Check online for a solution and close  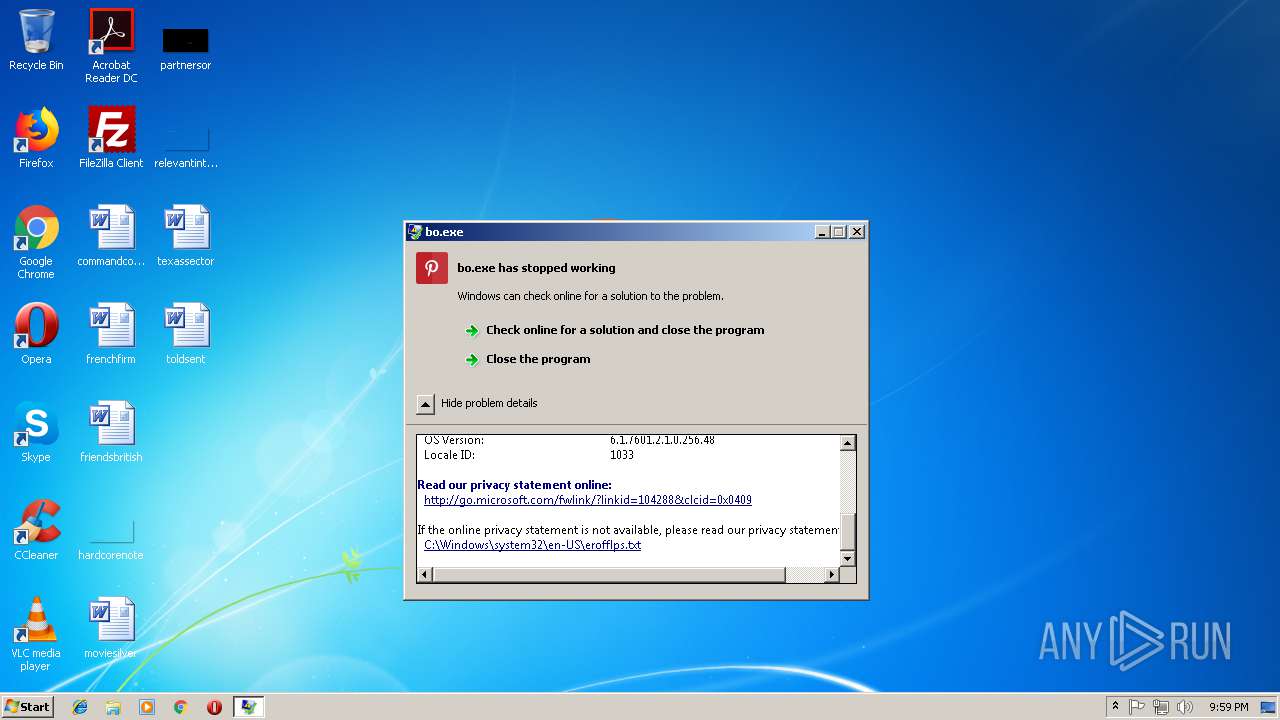coord(625,330)
